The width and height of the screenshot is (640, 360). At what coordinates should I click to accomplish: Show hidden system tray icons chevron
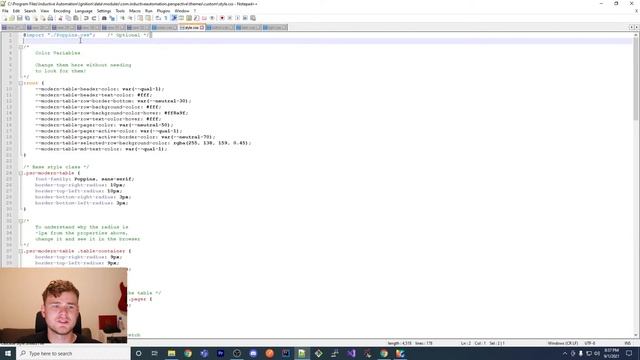565,353
